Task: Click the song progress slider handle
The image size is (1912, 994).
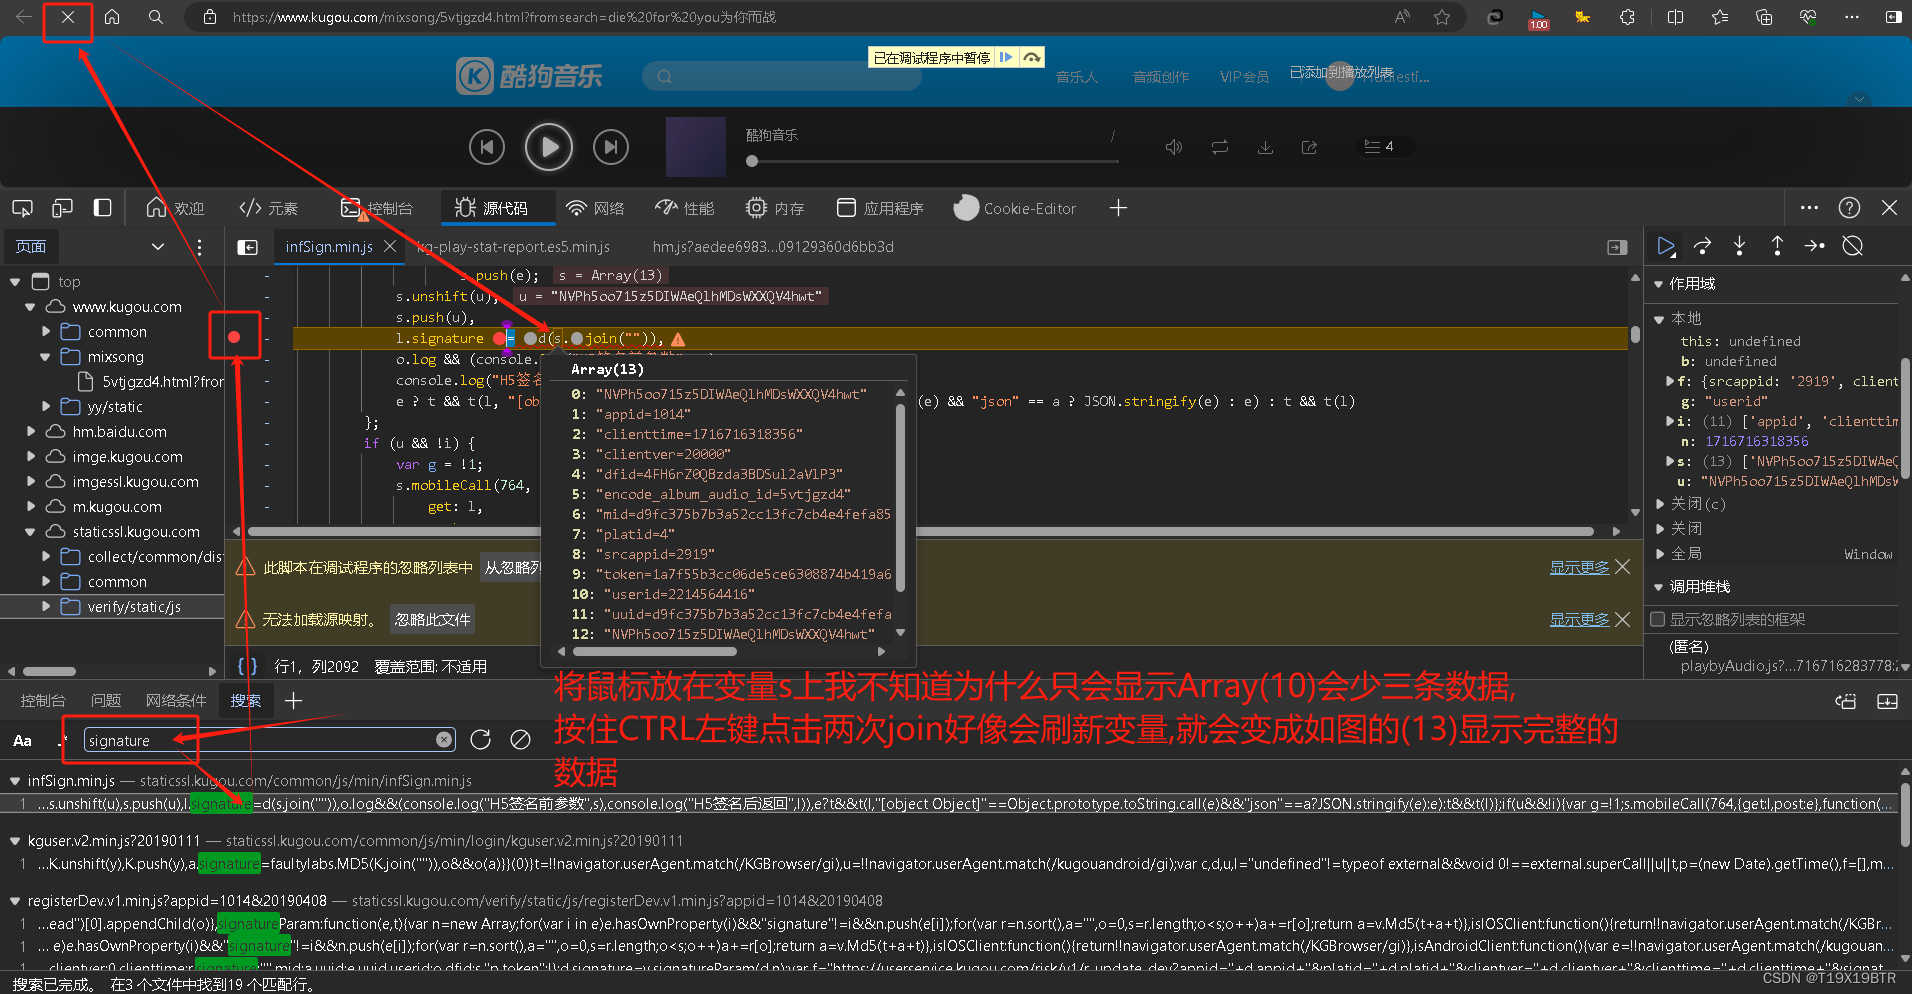Action: [752, 161]
